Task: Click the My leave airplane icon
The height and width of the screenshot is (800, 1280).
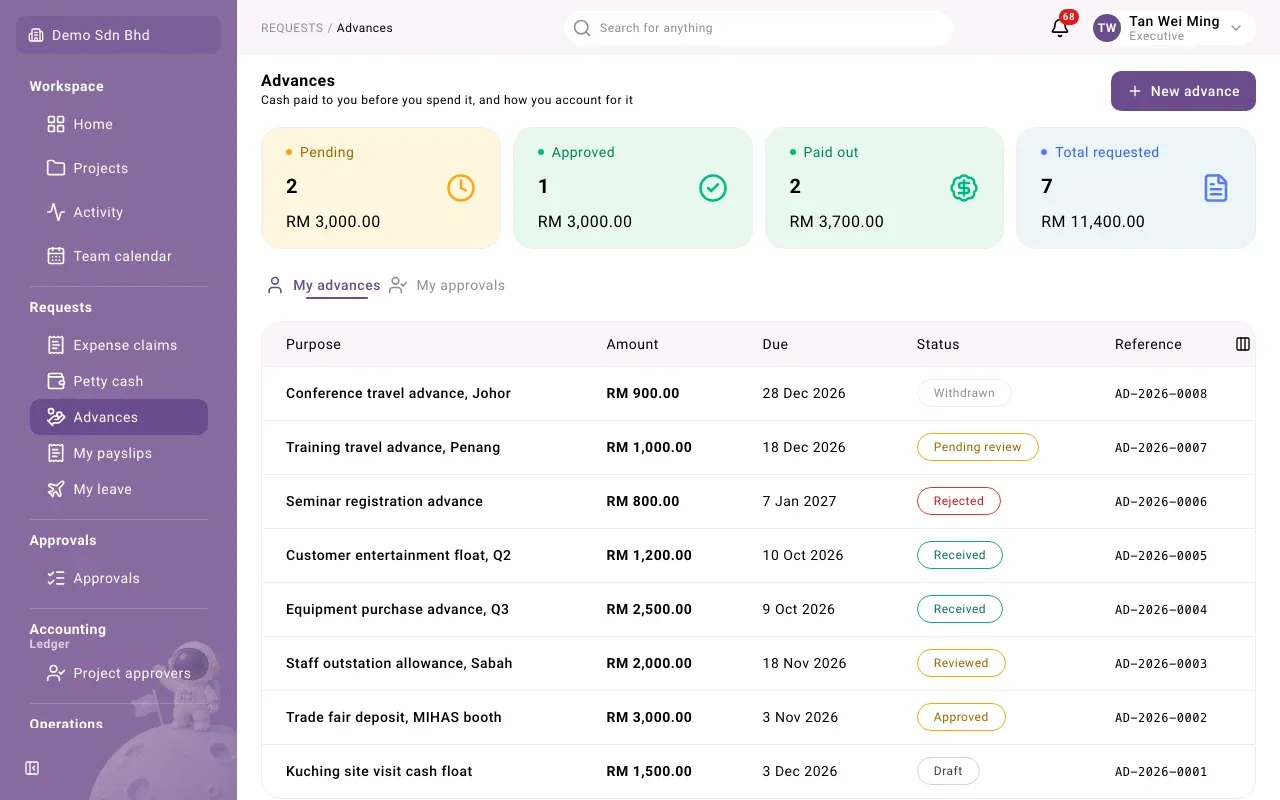Action: click(56, 489)
